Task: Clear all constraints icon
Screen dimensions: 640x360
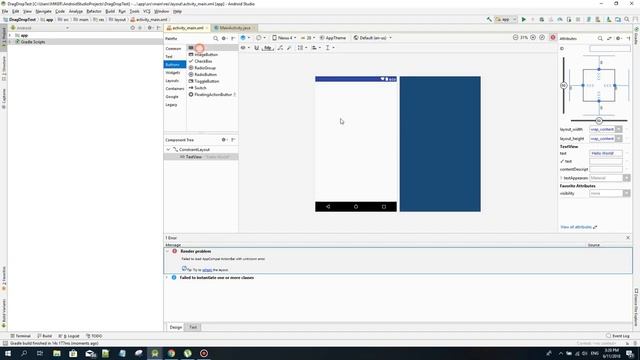Action: 280,48
